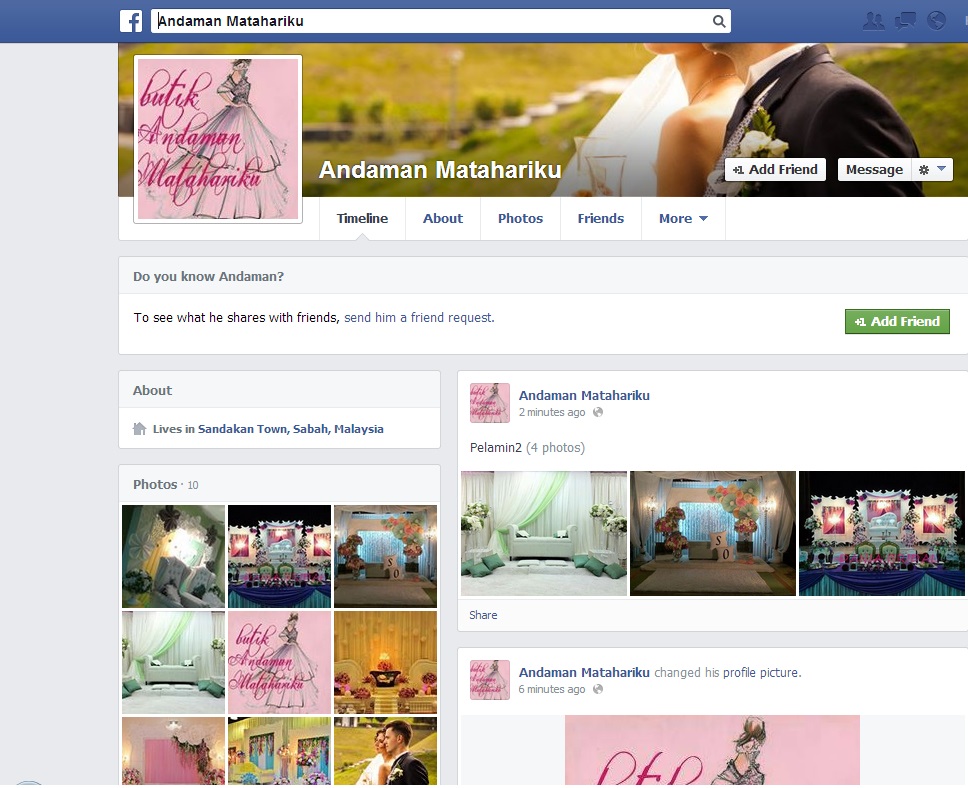Click the public globe icon beside '2 minutes ago'
This screenshot has width=968, height=788.
(x=598, y=412)
